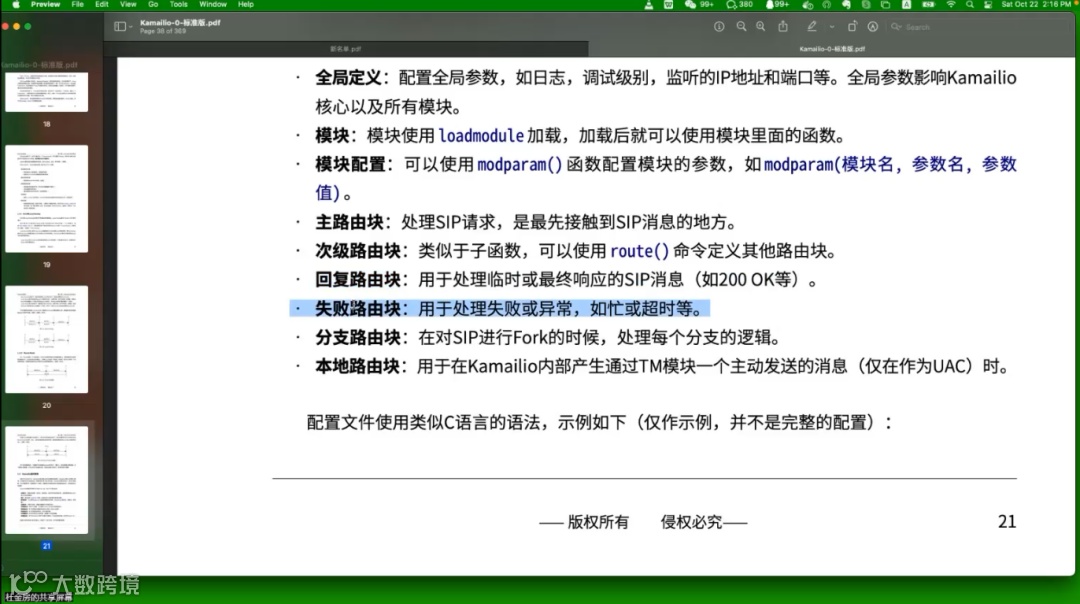This screenshot has width=1080, height=604.
Task: Click the date and time display
Action: pos(1037,5)
